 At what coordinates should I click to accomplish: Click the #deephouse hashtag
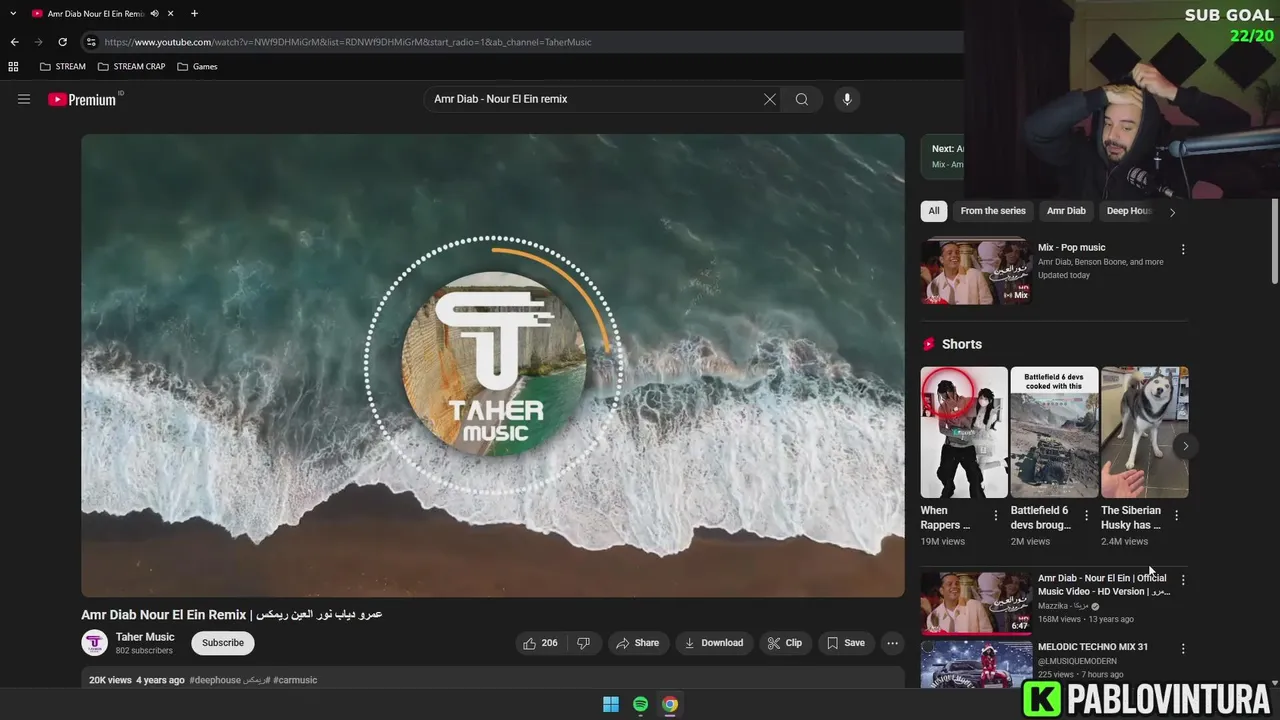pos(216,680)
